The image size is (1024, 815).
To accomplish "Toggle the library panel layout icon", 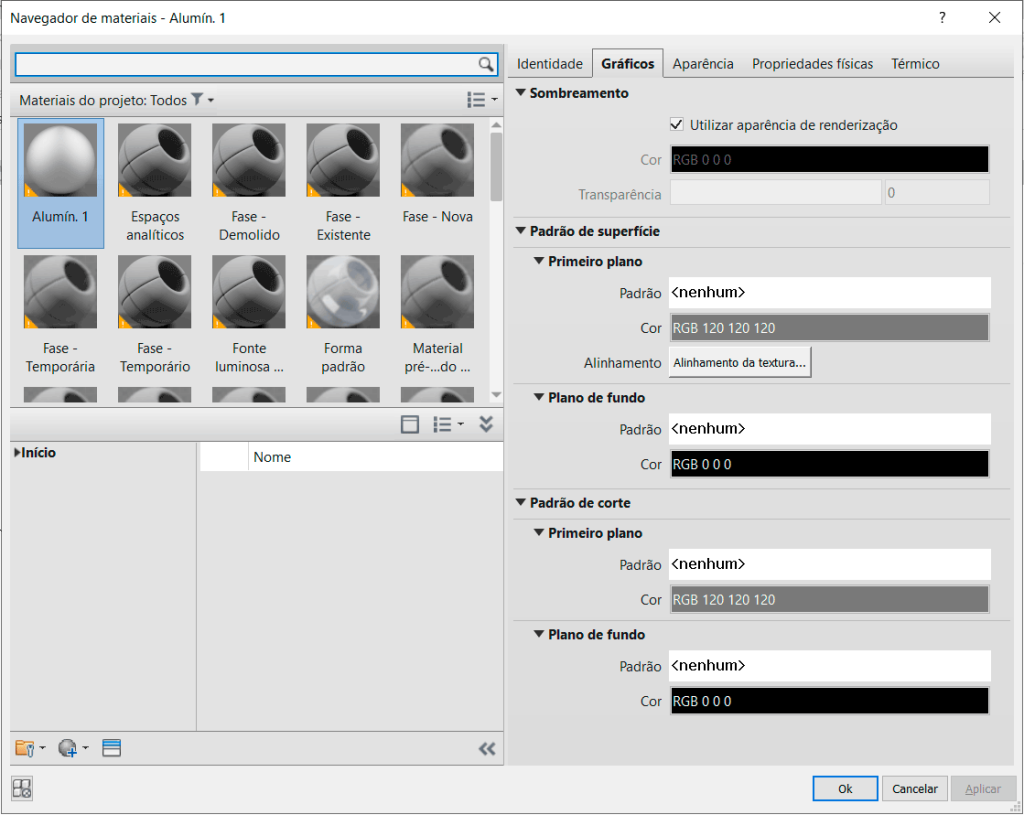I will pyautogui.click(x=409, y=425).
